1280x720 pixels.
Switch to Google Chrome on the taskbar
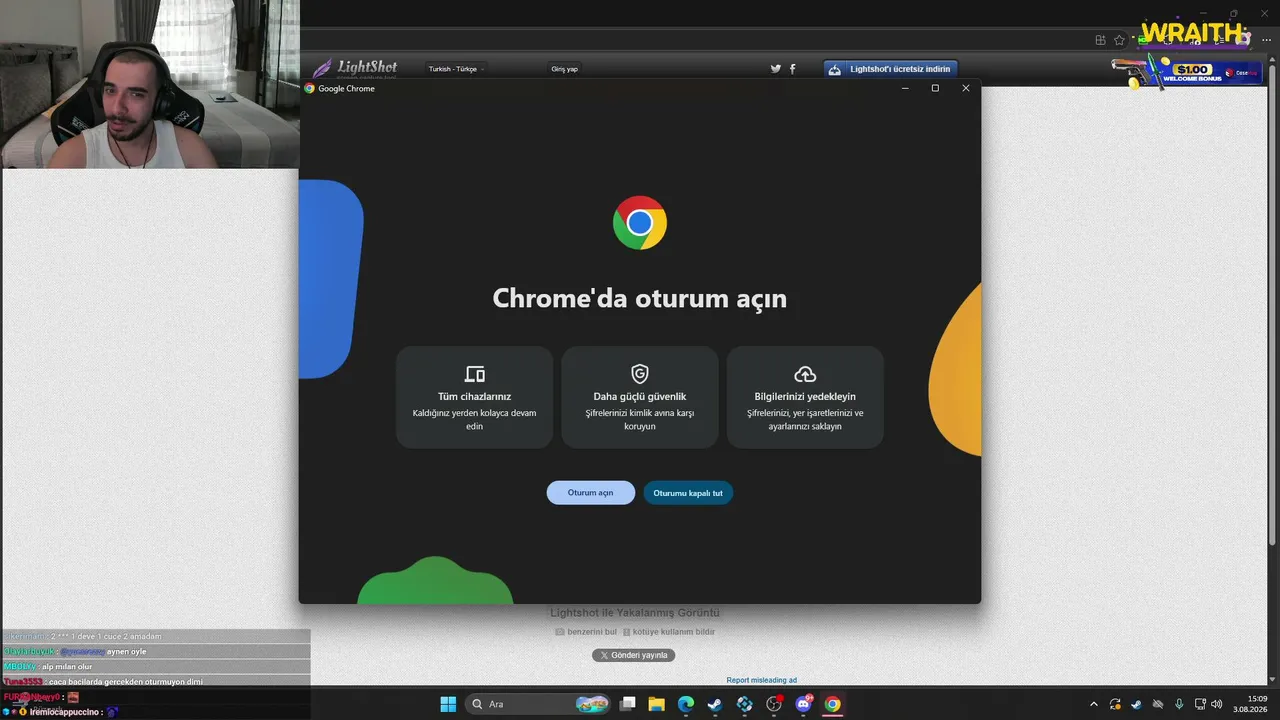[832, 704]
